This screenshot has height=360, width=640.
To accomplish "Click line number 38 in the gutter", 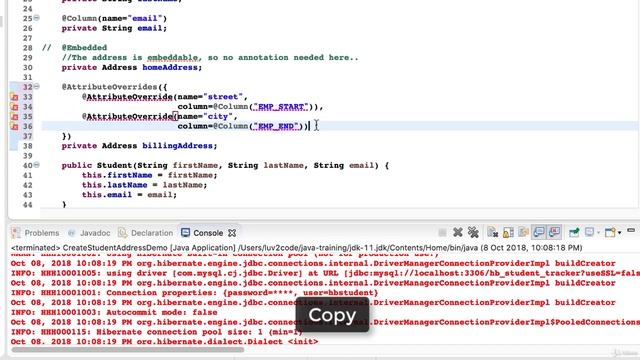I will [27, 146].
